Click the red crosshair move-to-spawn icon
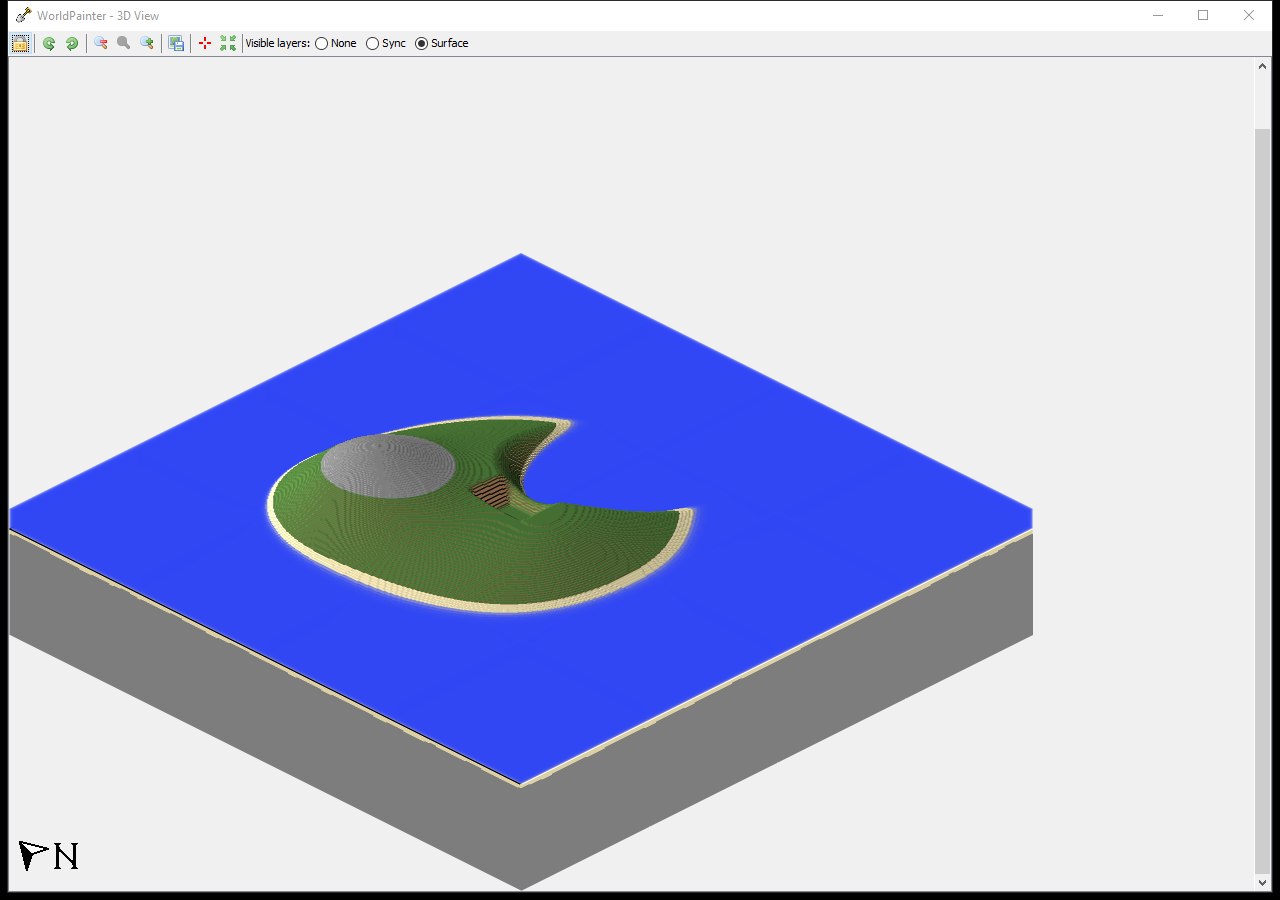The height and width of the screenshot is (900, 1280). pyautogui.click(x=205, y=43)
